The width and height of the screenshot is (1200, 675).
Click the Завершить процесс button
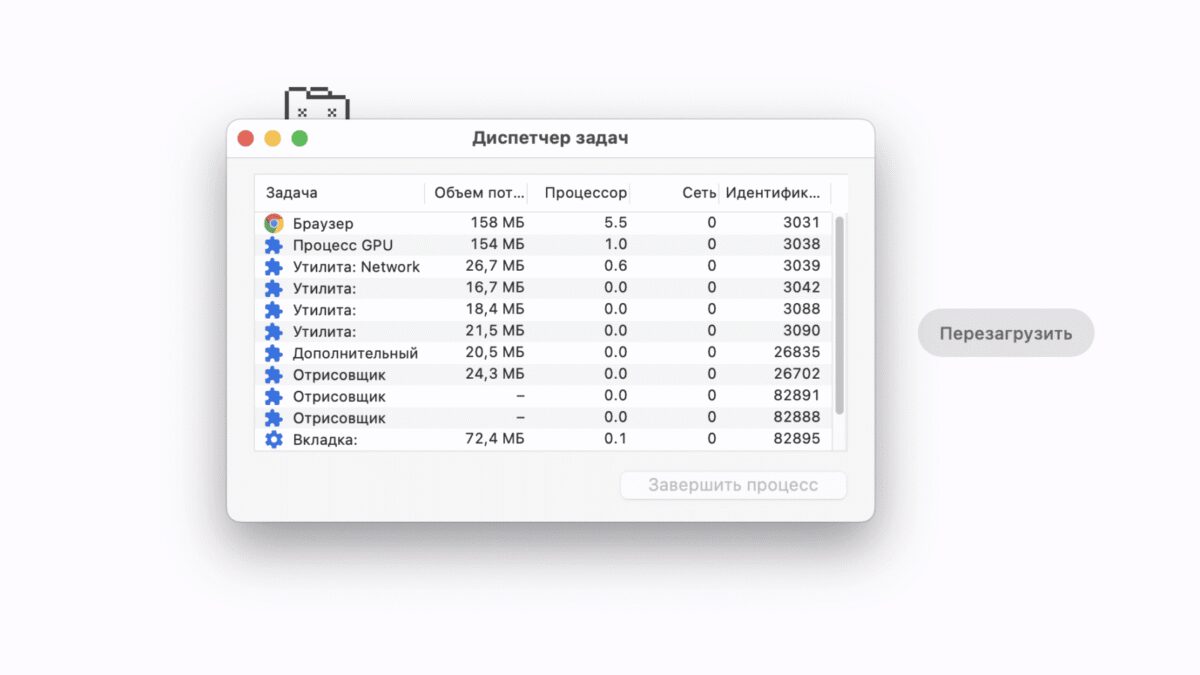pyautogui.click(x=733, y=486)
